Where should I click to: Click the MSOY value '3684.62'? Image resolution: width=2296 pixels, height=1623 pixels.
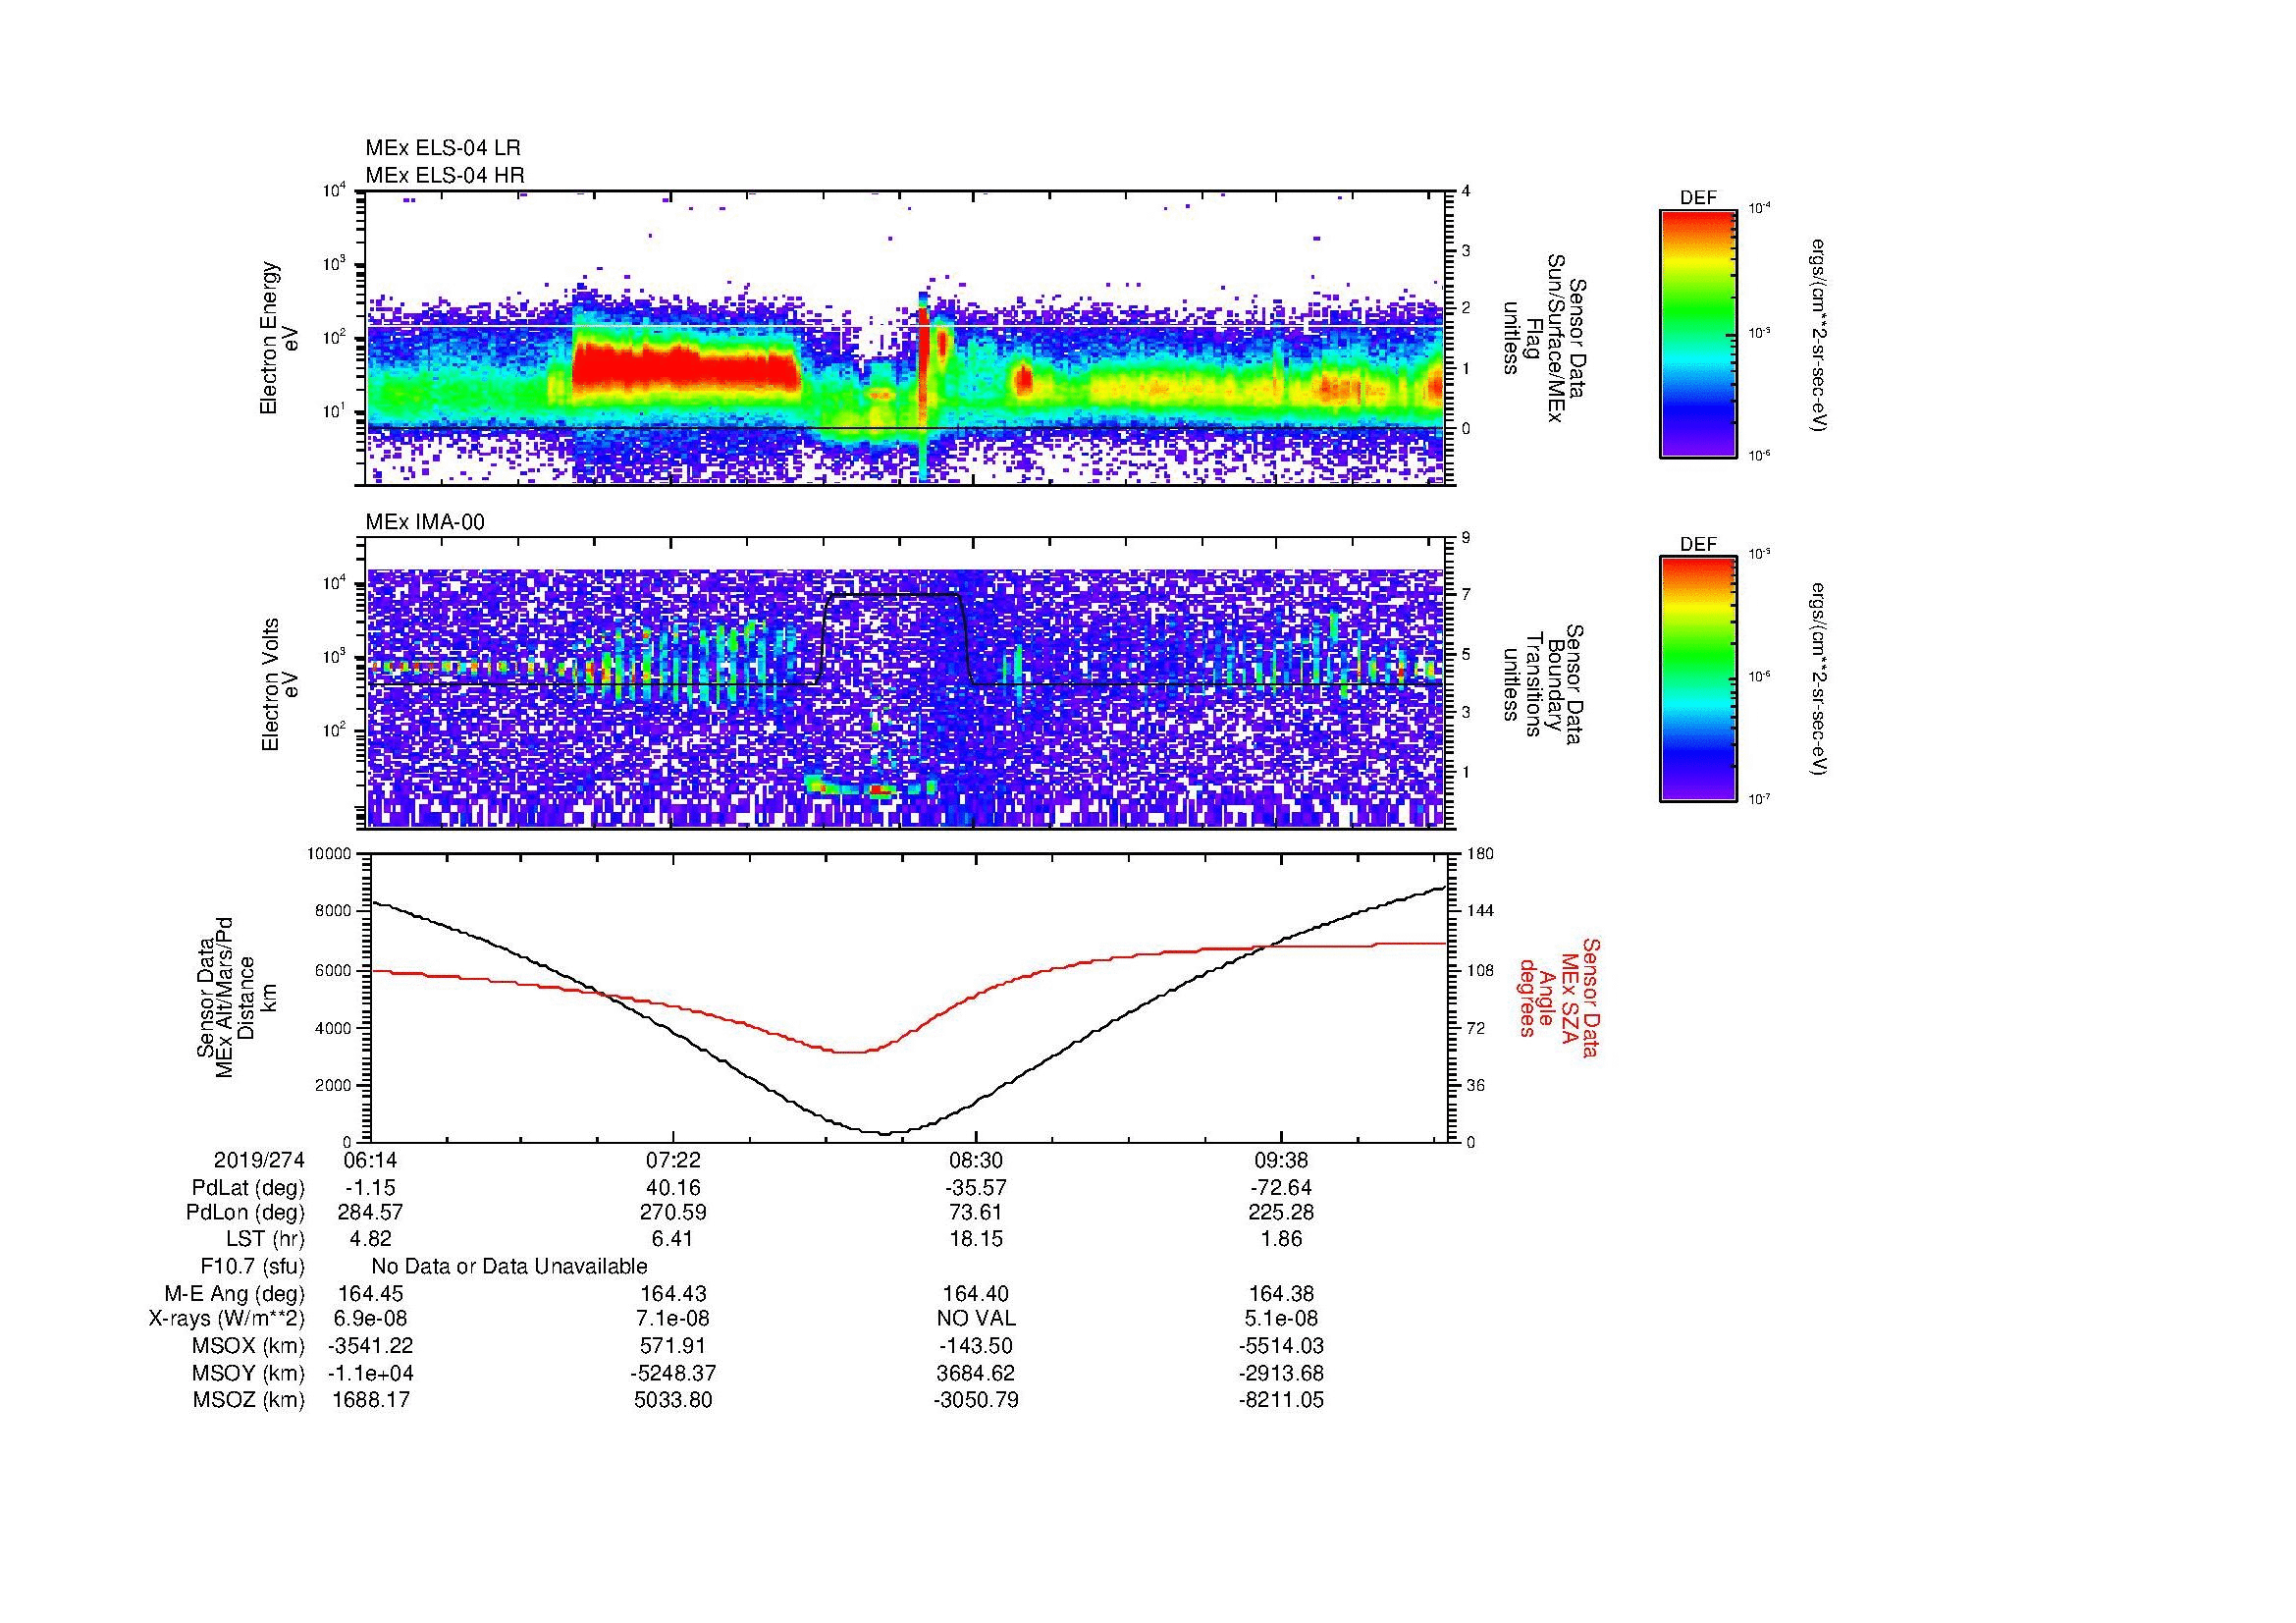(976, 1373)
